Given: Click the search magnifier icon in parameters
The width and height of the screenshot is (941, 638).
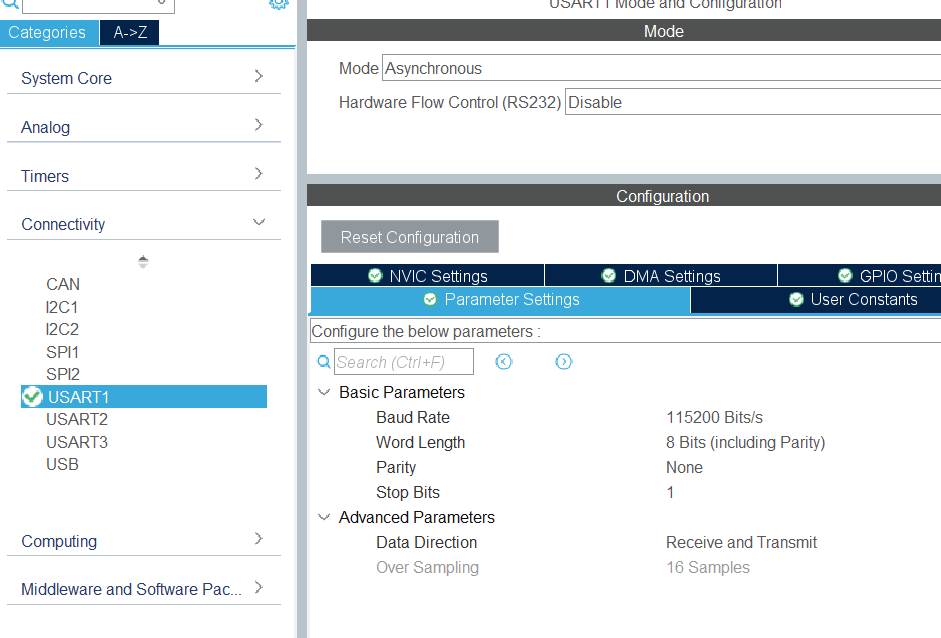Looking at the screenshot, I should (x=323, y=362).
